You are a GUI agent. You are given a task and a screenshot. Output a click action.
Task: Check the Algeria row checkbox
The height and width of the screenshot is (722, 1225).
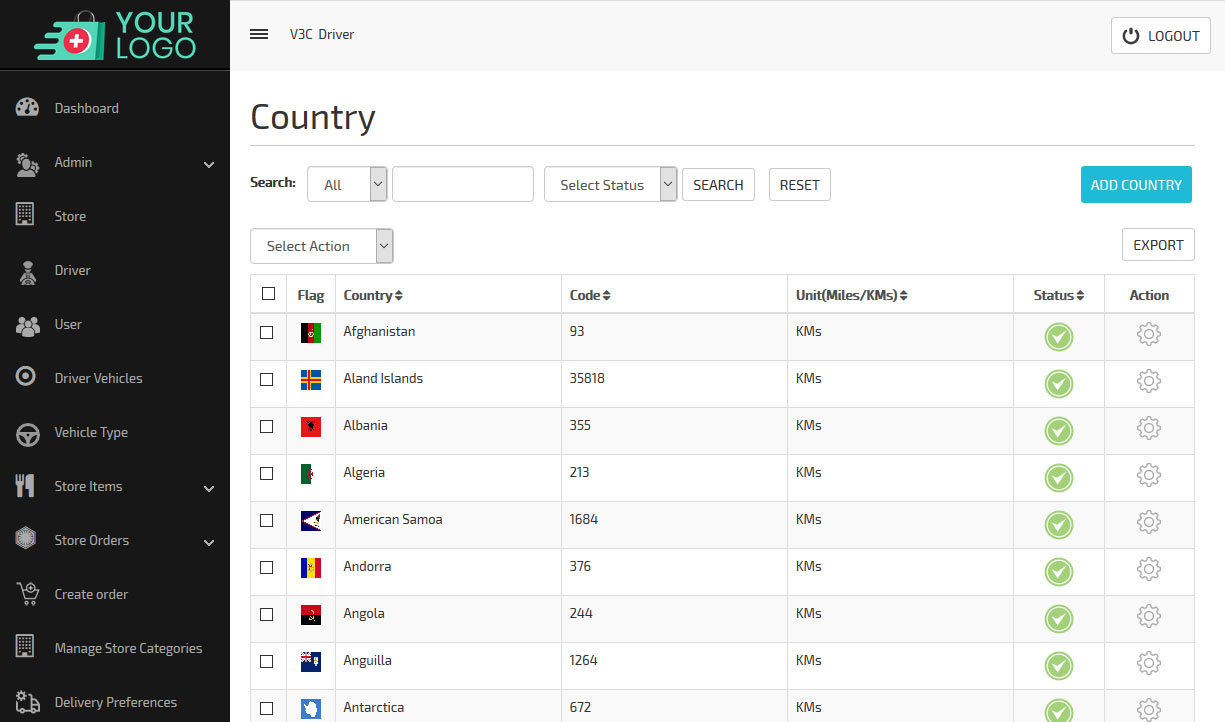click(266, 473)
